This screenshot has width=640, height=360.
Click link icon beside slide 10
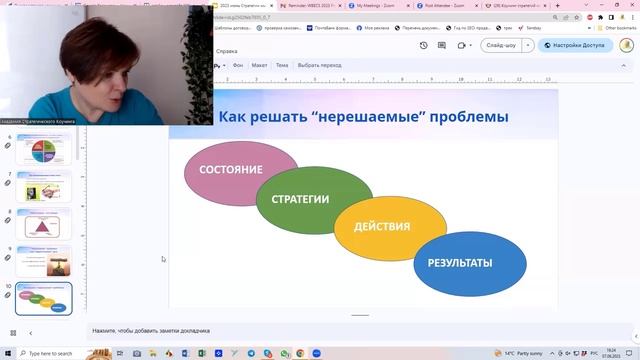point(8,295)
